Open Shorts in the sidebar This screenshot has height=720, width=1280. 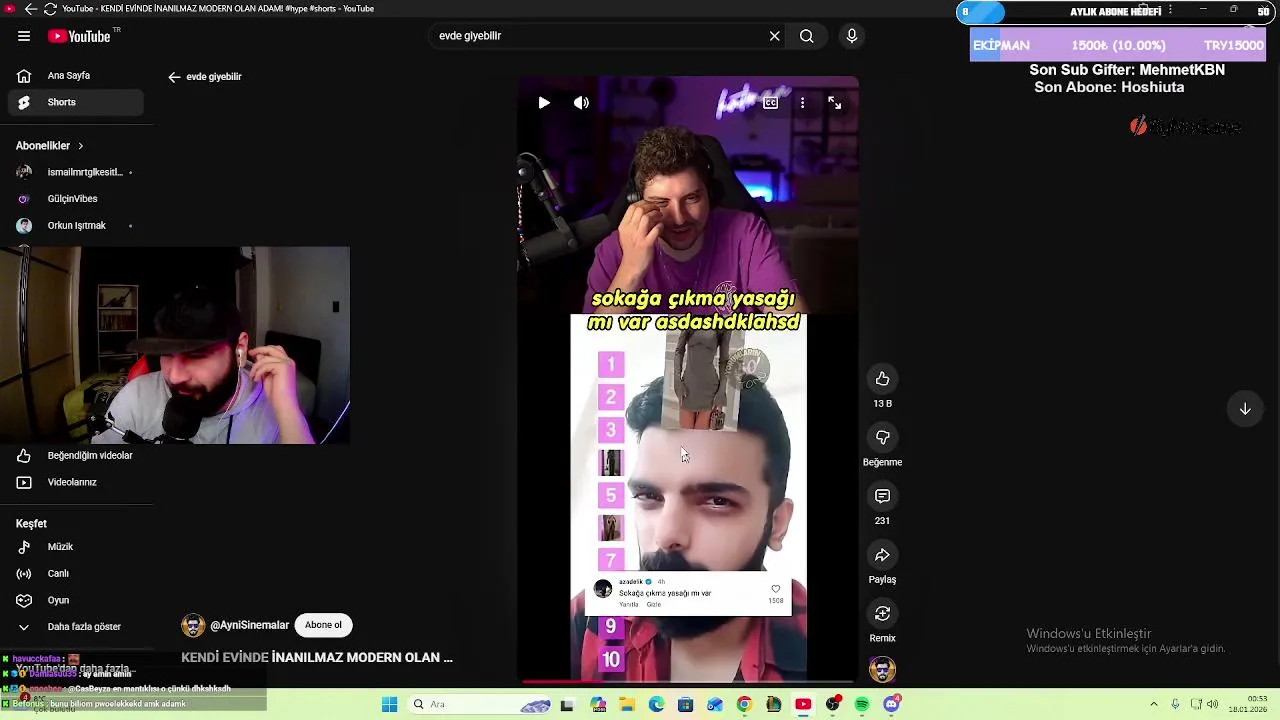tap(76, 102)
